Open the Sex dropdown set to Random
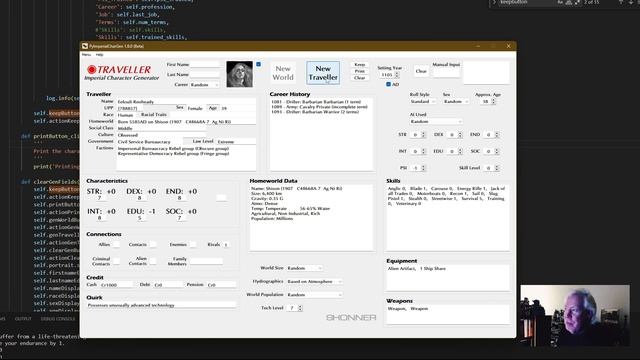 [x=456, y=101]
